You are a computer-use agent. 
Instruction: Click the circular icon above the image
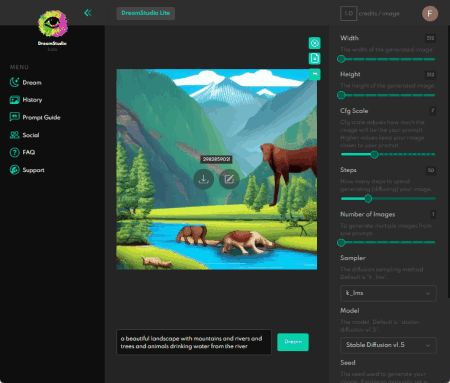click(x=314, y=43)
